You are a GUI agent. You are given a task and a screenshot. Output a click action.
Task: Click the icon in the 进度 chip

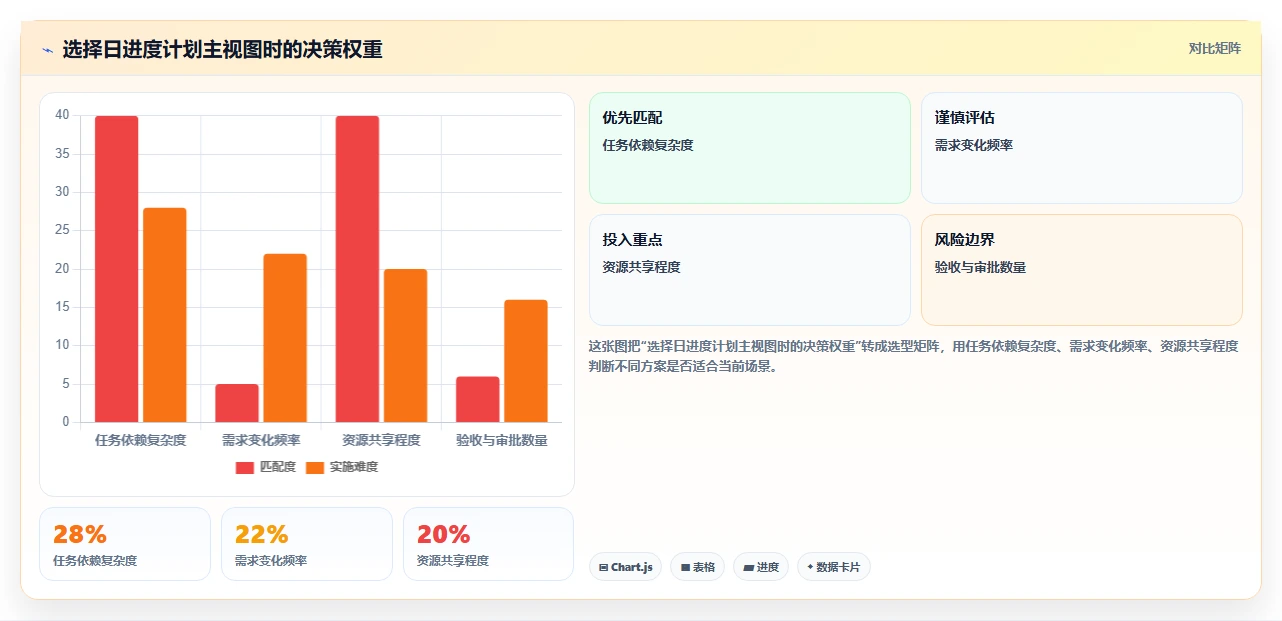pos(748,567)
